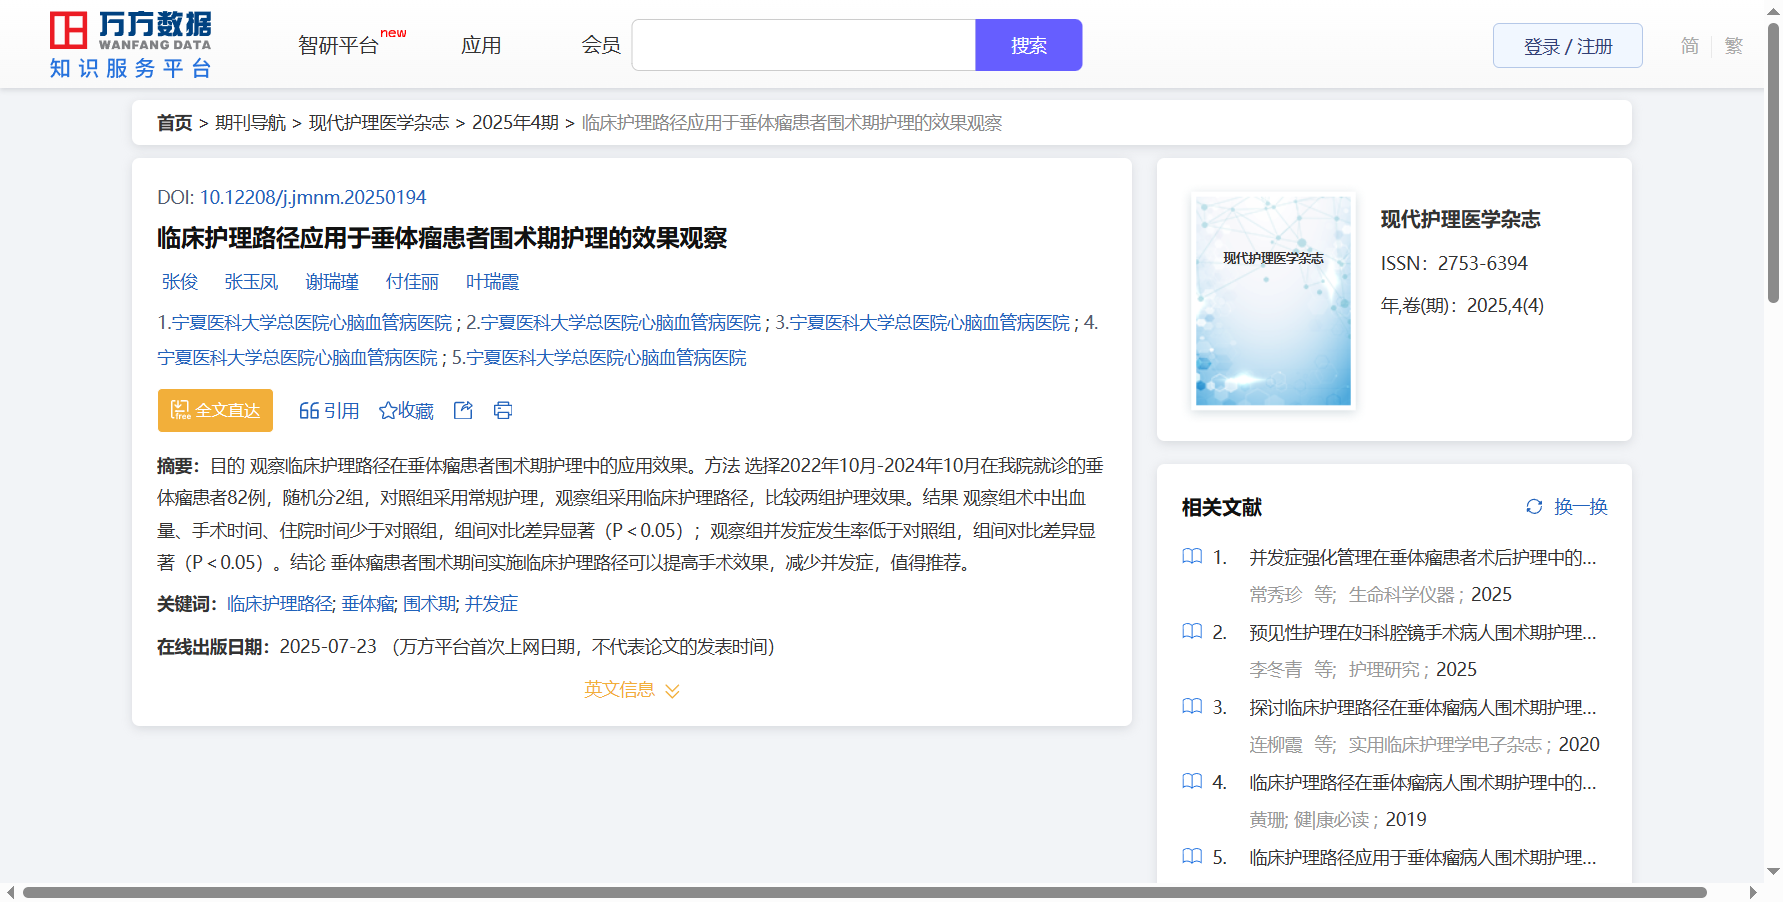1783x902 pixels.
Task: Click the 换一换 refresh icon
Action: 1534,507
